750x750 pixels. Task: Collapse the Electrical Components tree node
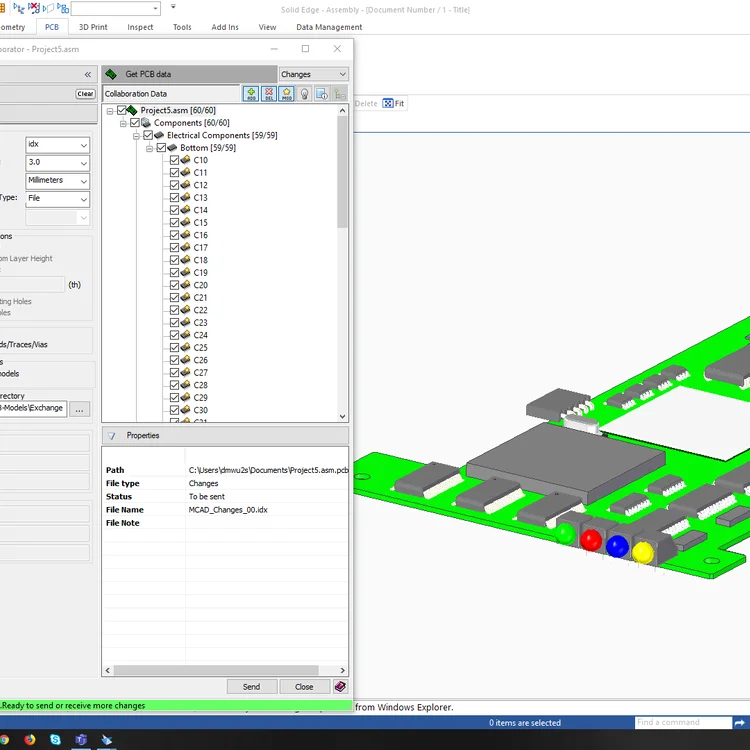tap(136, 136)
